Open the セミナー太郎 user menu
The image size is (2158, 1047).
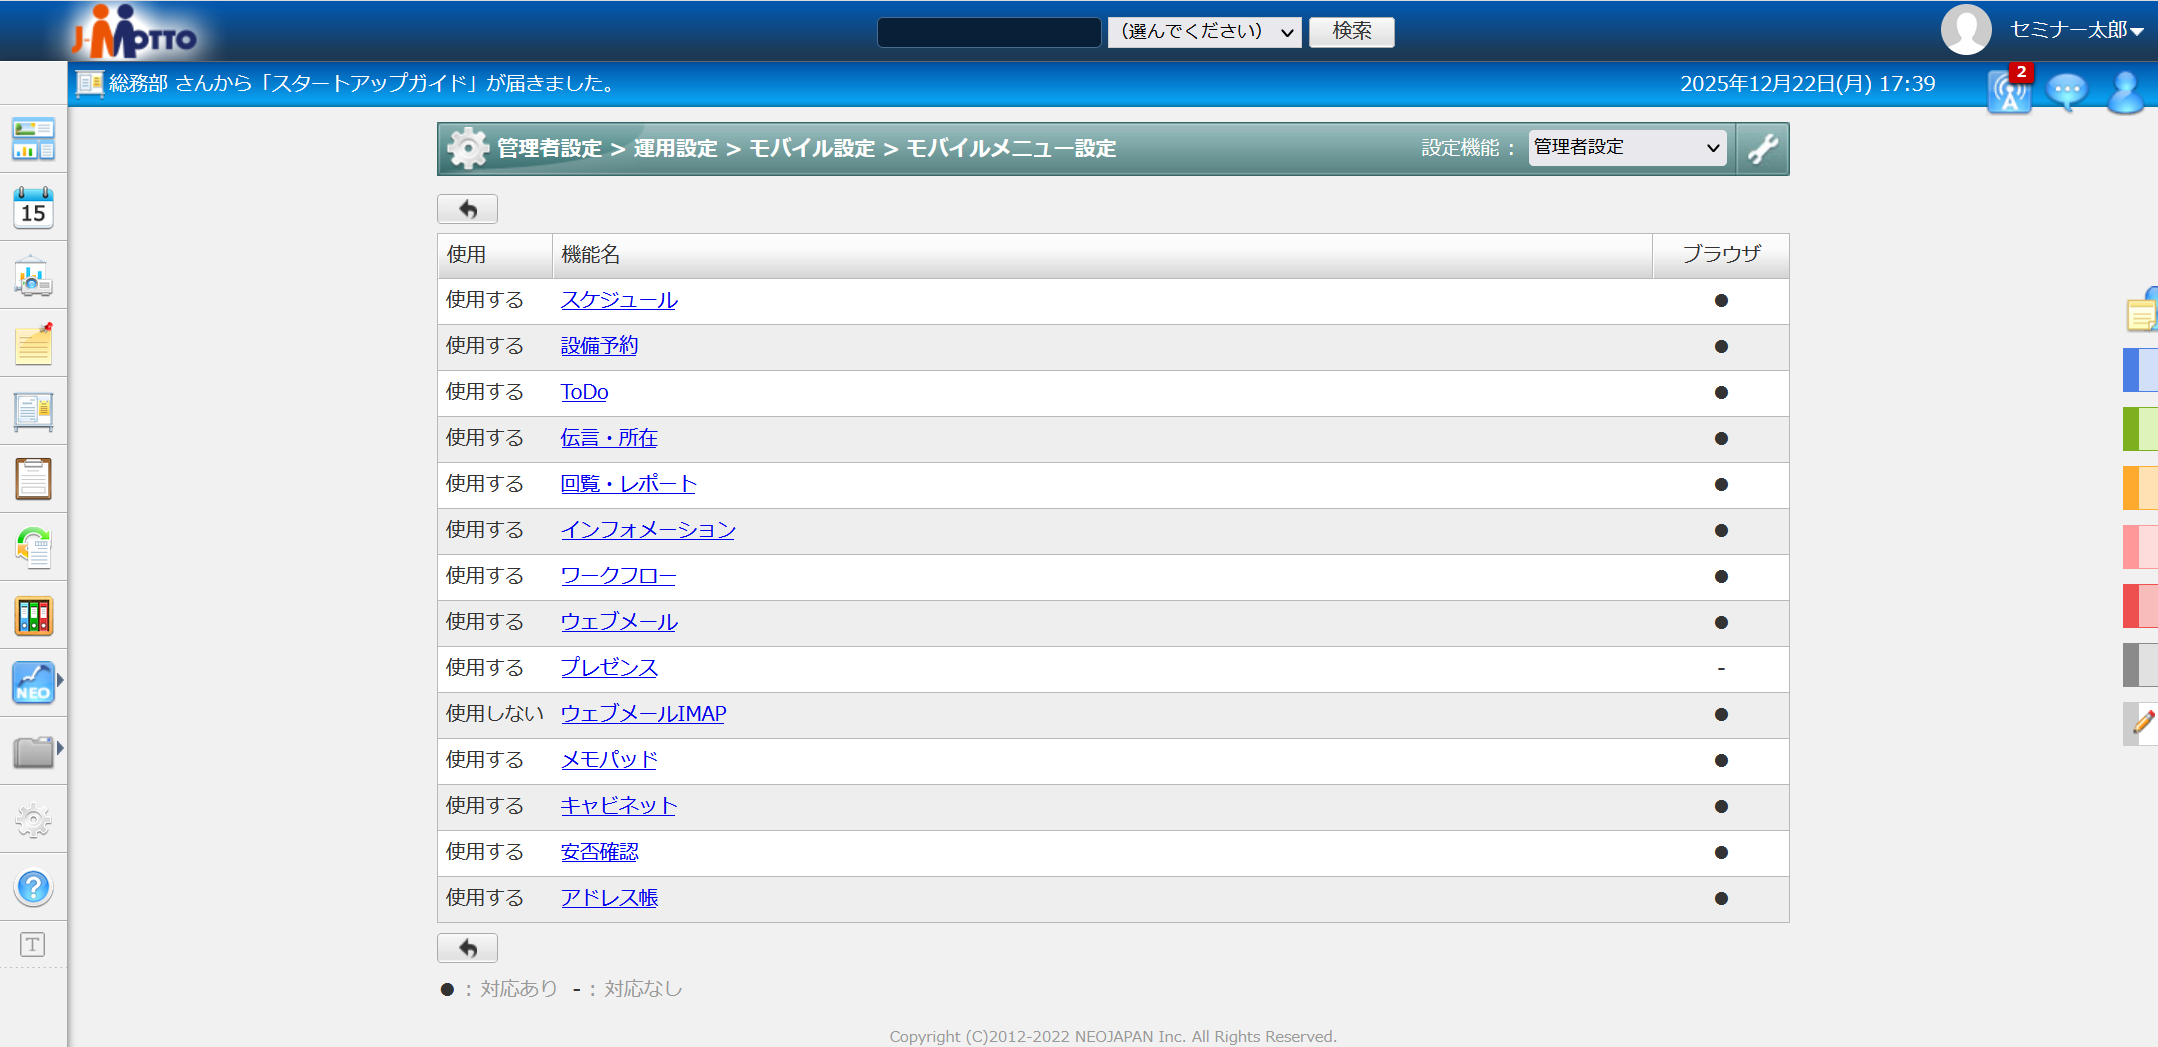pos(2075,30)
